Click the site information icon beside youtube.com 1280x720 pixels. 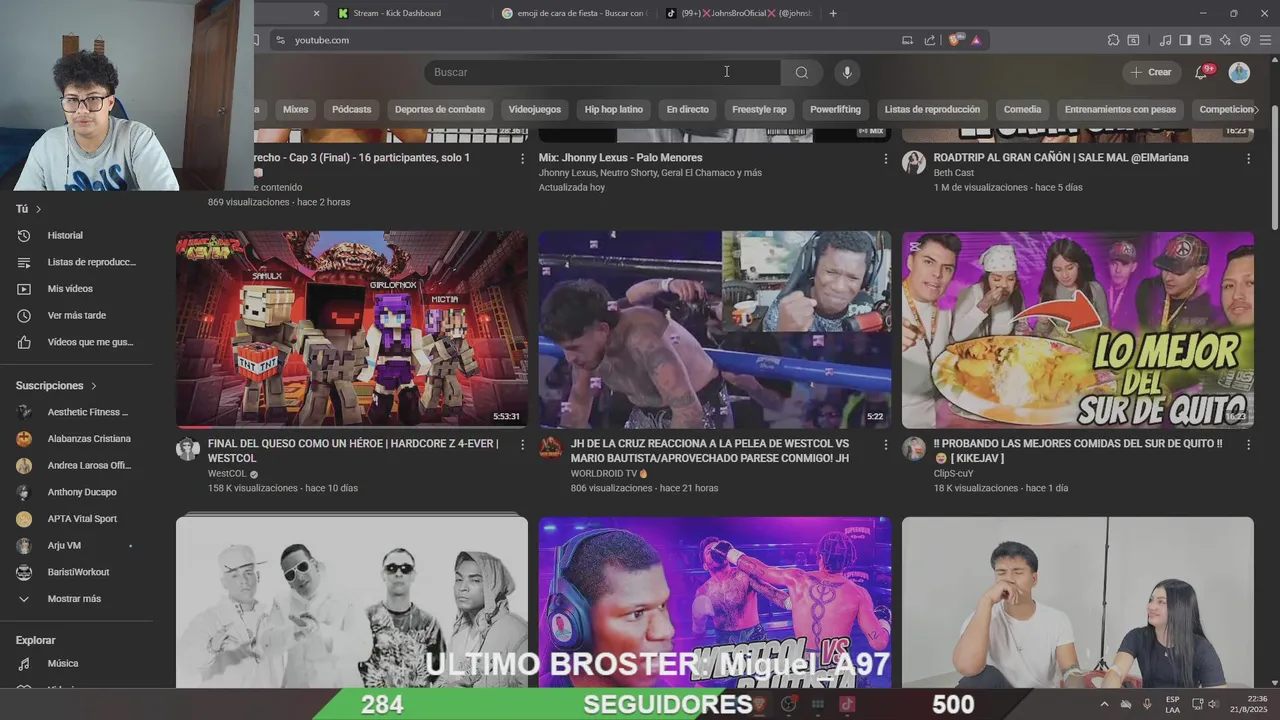coord(280,40)
